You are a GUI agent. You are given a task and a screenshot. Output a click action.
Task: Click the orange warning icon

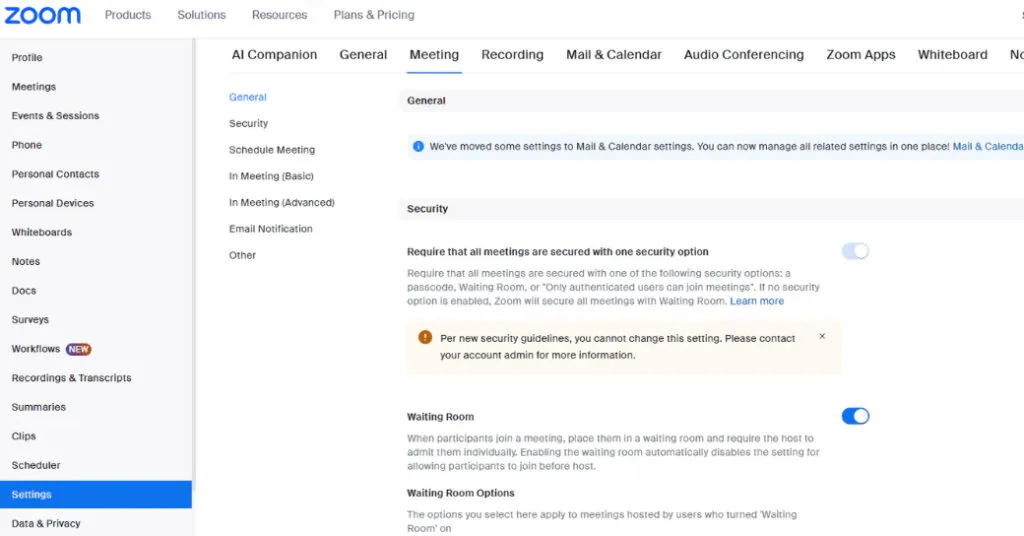425,337
